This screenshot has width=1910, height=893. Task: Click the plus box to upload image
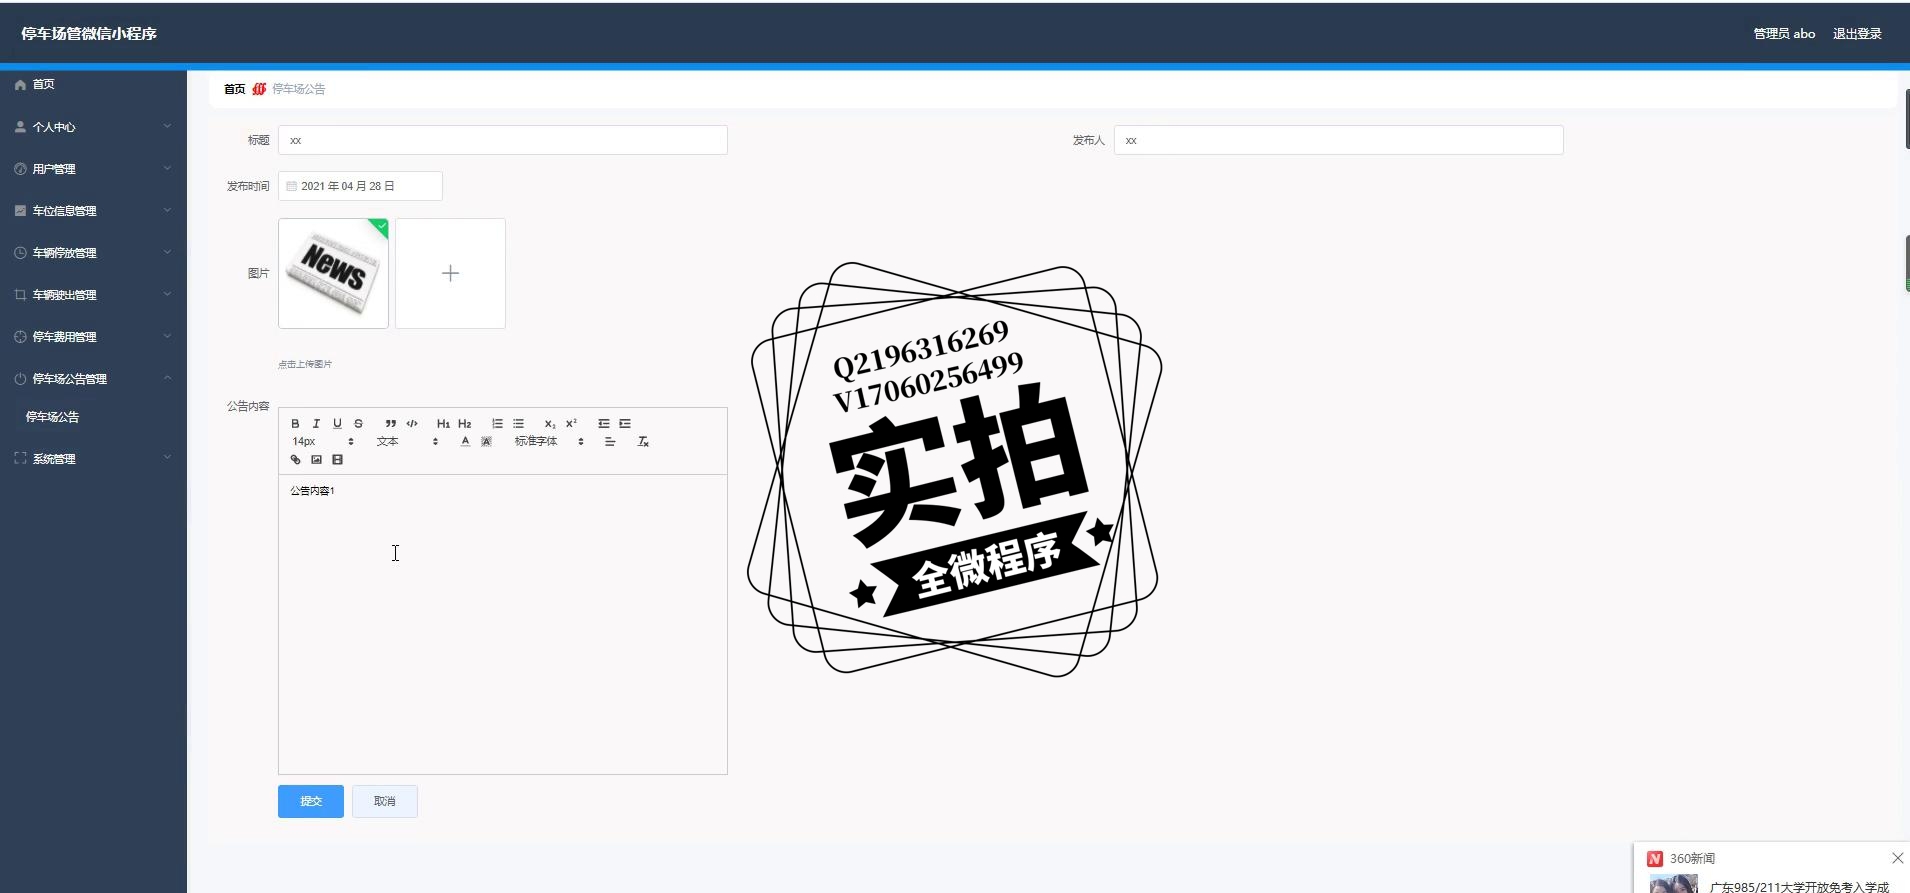point(450,273)
